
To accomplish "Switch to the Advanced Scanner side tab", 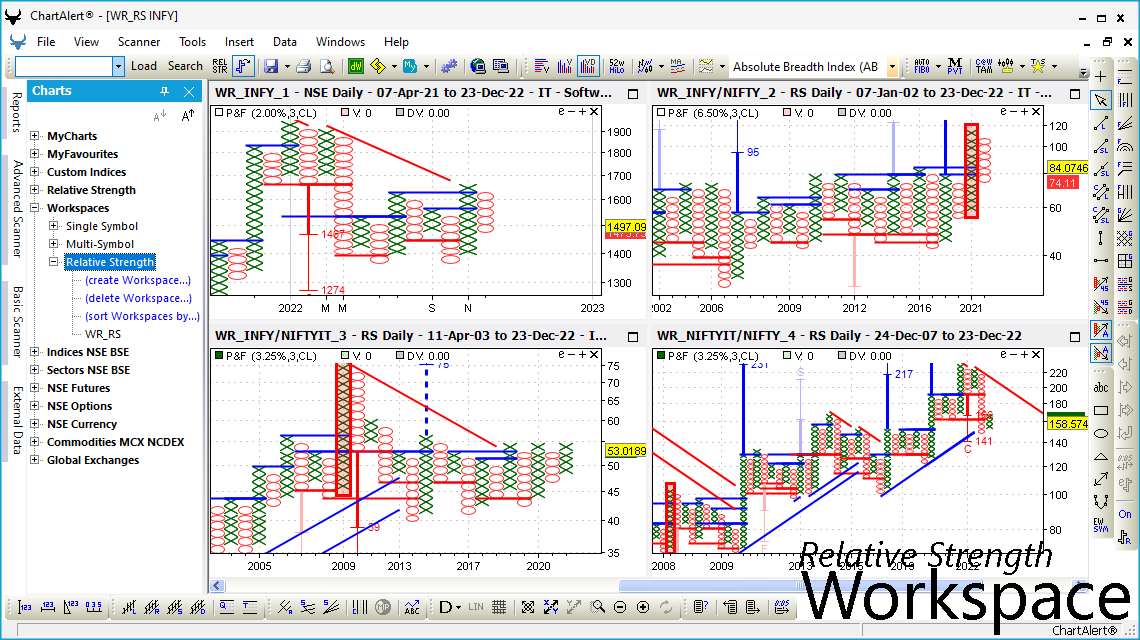I will point(17,209).
